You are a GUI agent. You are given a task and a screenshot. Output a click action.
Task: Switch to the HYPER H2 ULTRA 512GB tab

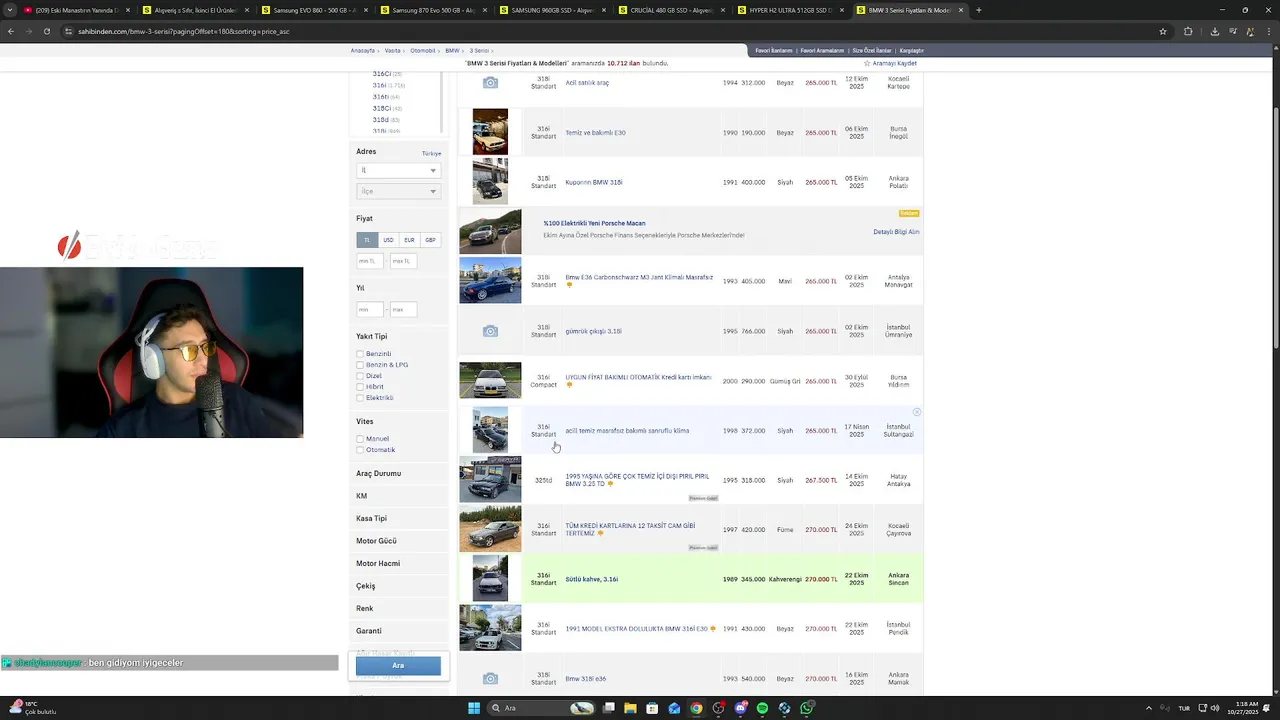pyautogui.click(x=790, y=10)
